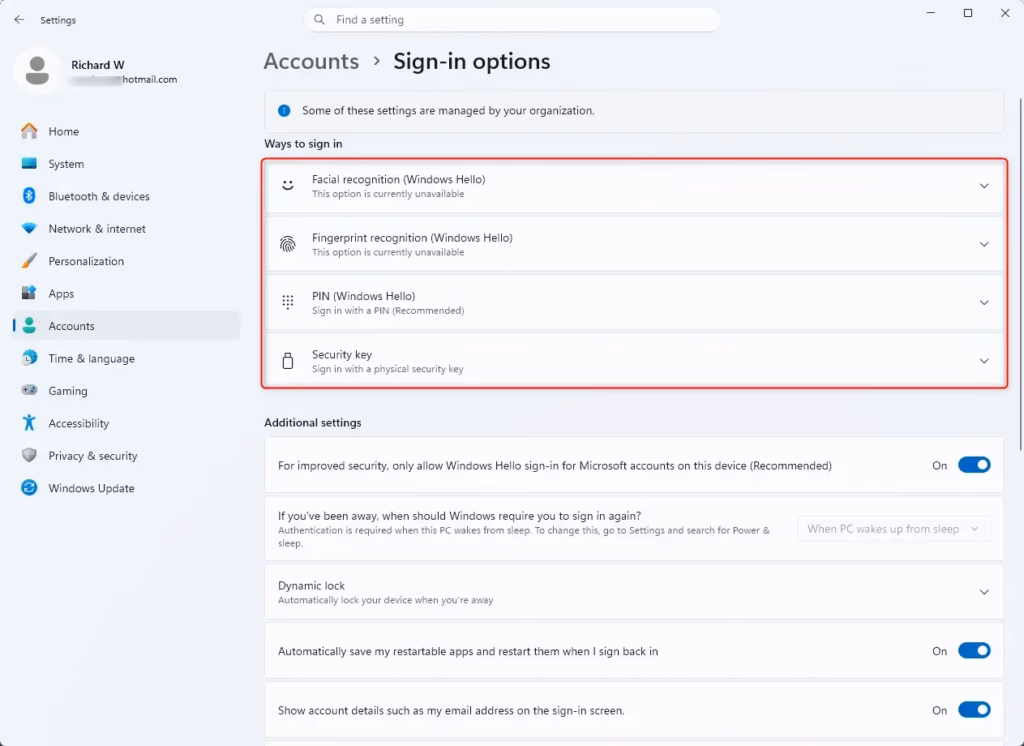Expand Fingerprint recognition chevron
This screenshot has width=1024, height=746.
984,244
